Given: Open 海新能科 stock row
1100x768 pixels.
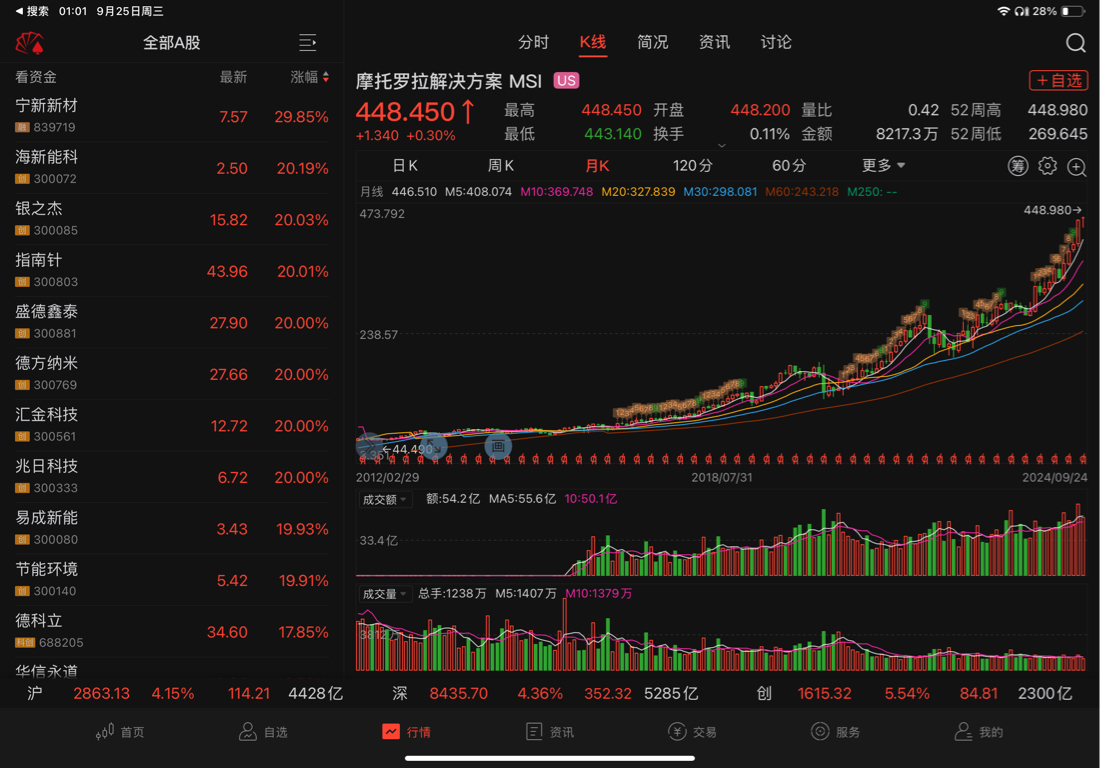Looking at the screenshot, I should [x=172, y=168].
